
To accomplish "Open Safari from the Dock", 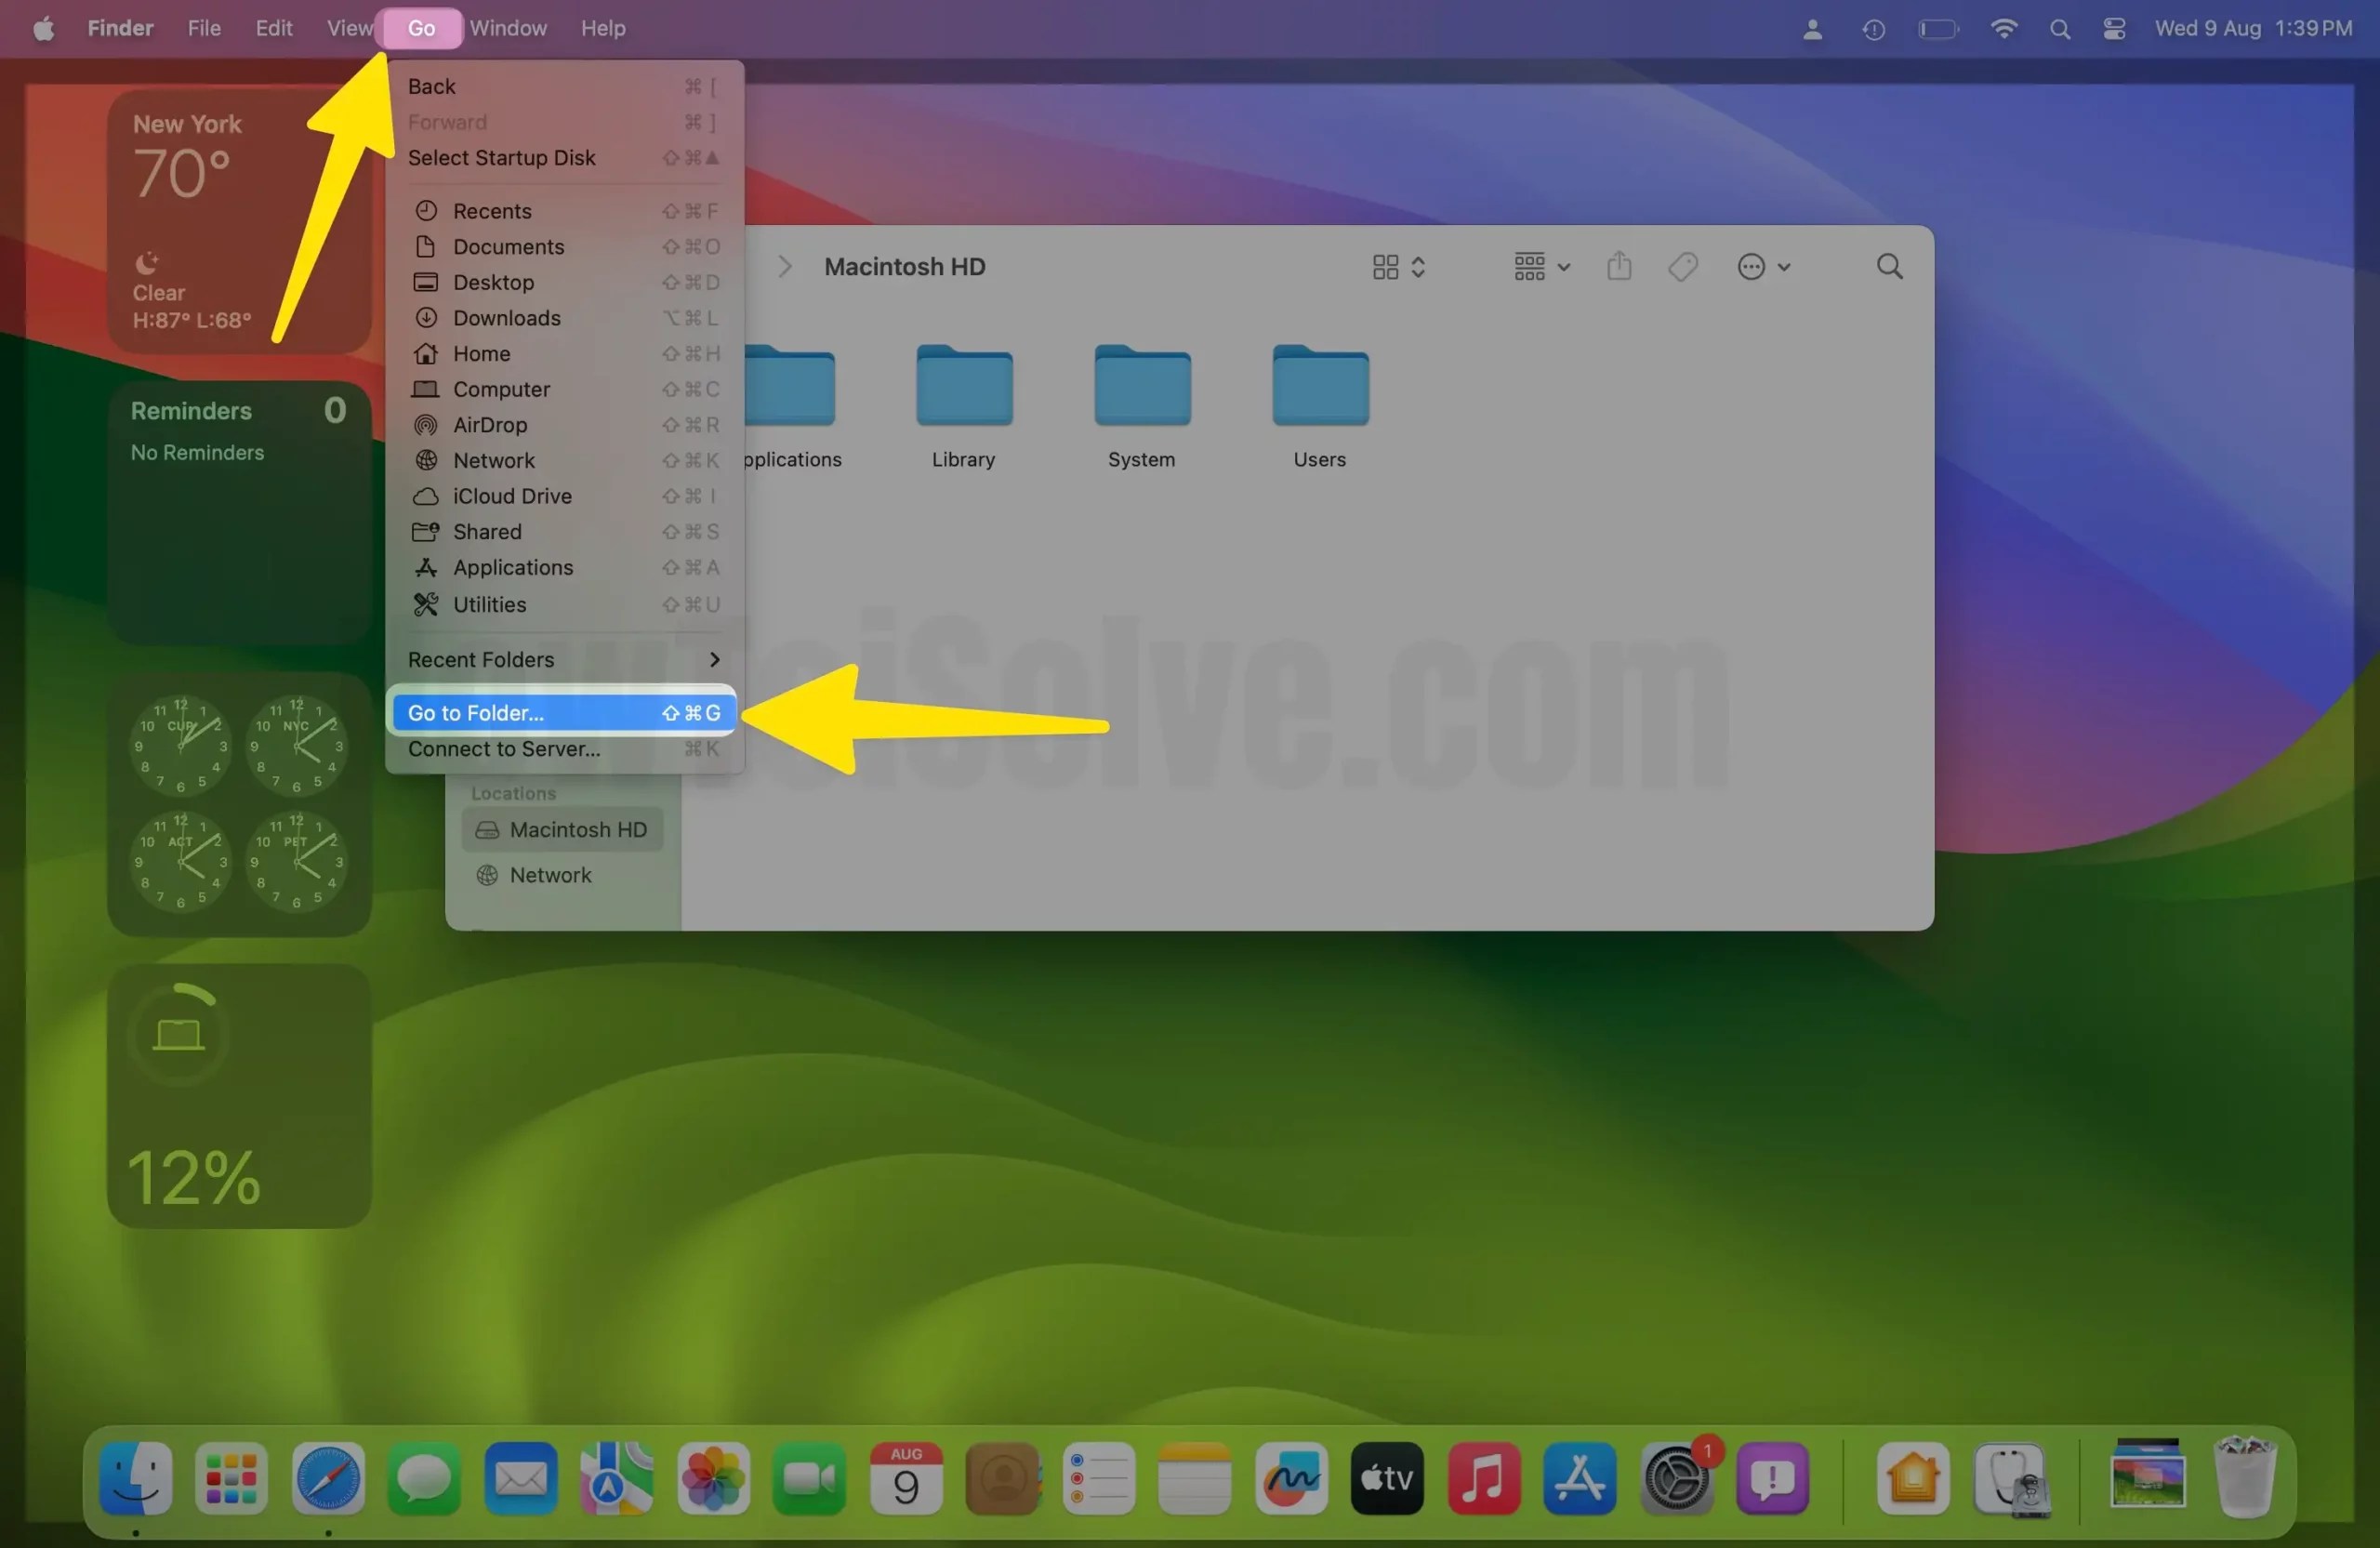I will click(x=327, y=1478).
